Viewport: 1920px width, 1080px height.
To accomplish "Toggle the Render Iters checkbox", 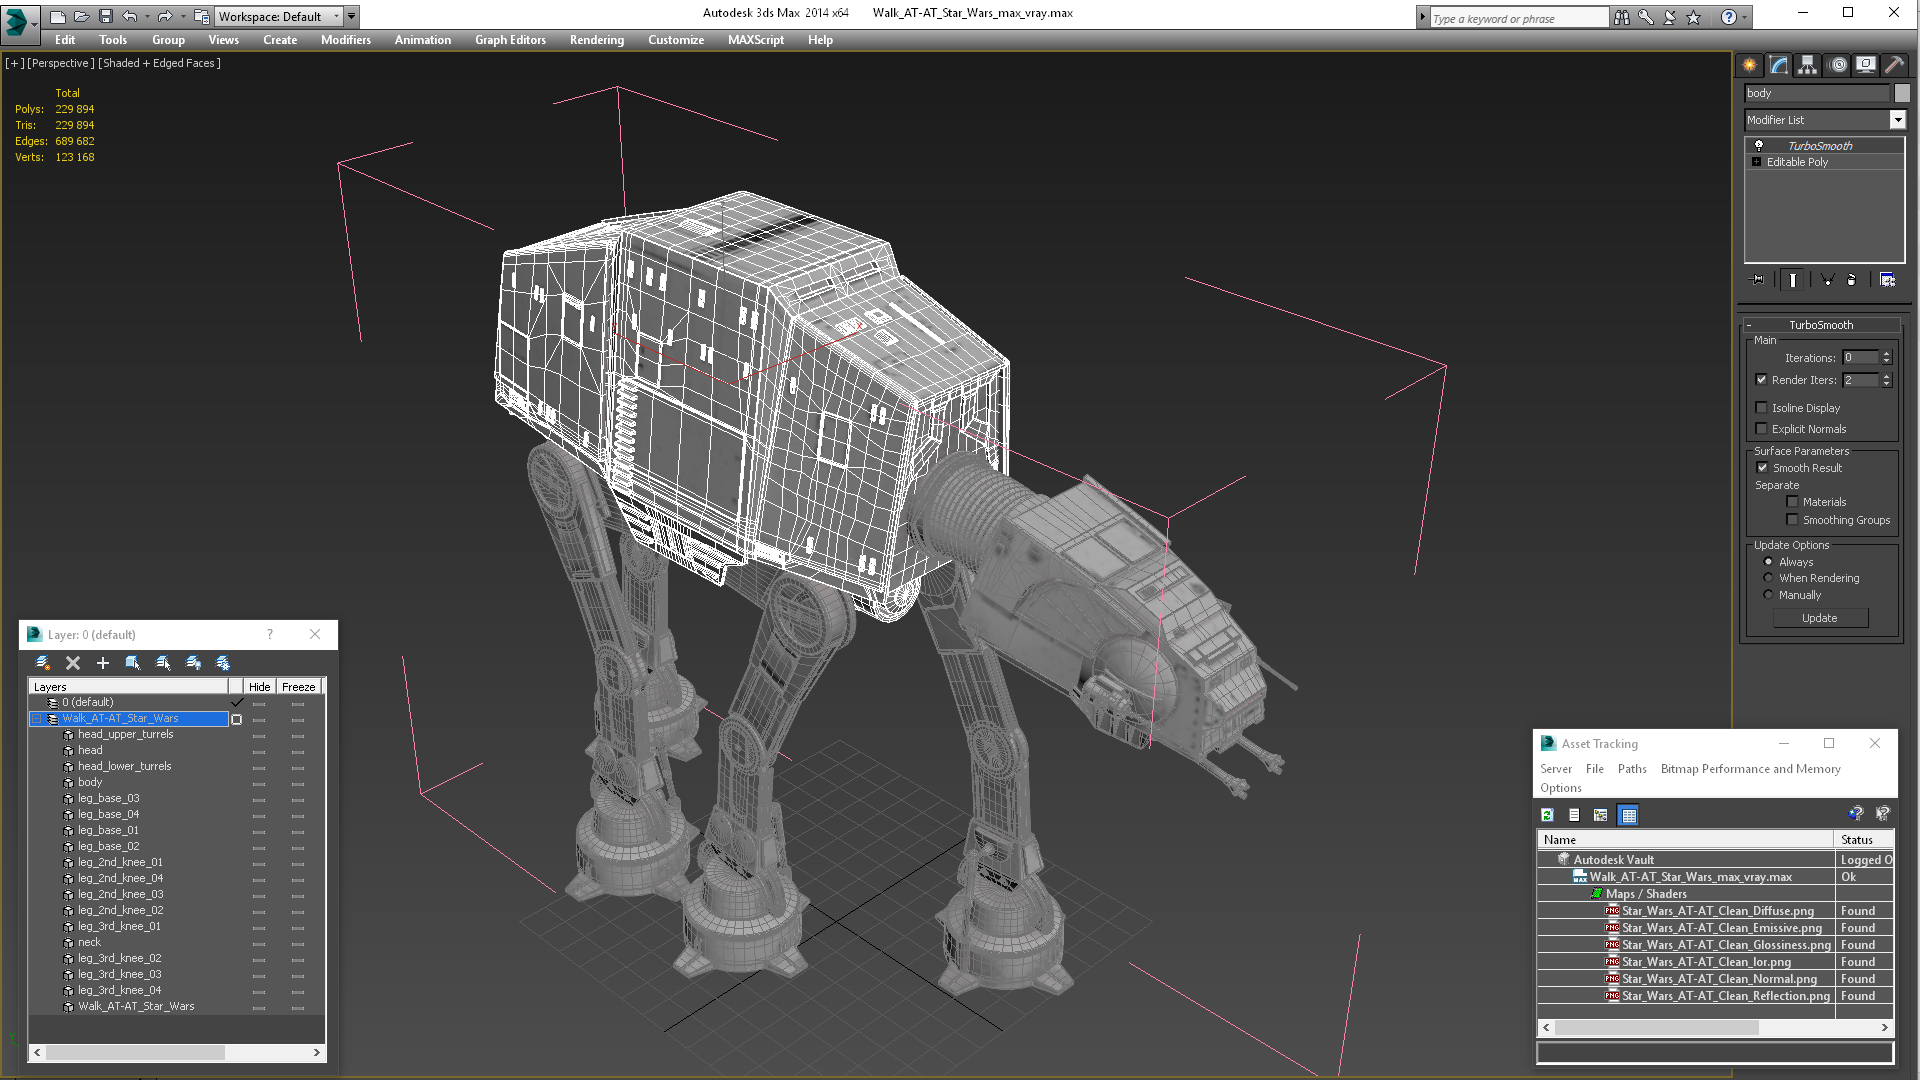I will coord(1762,380).
